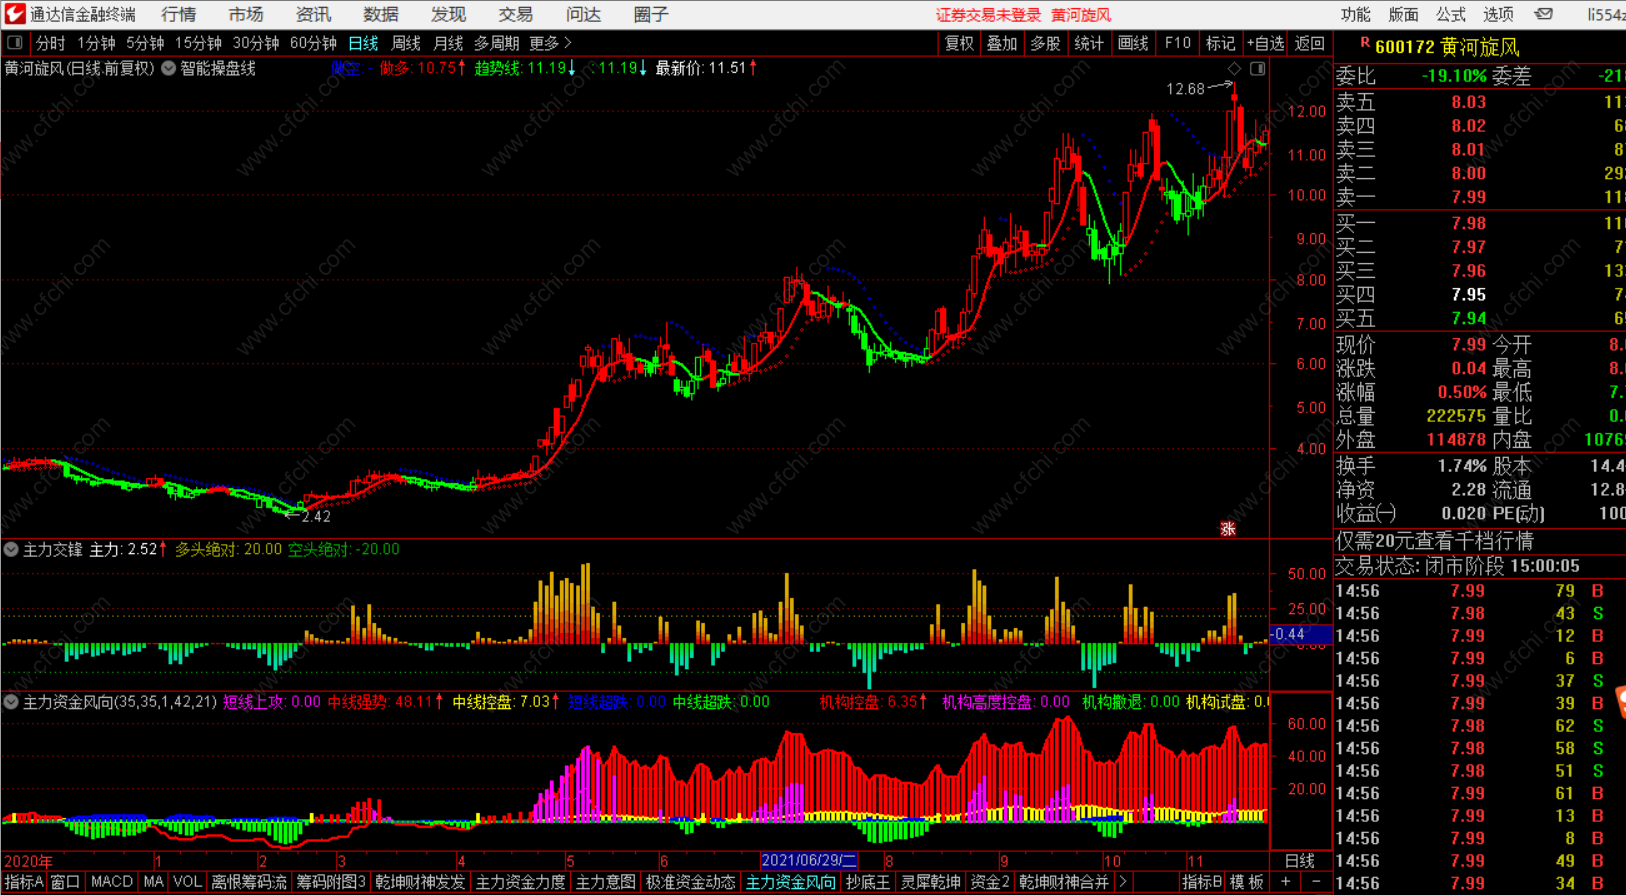Click the diamond marker icon above chart
Image resolution: width=1626 pixels, height=895 pixels.
pos(1234,68)
